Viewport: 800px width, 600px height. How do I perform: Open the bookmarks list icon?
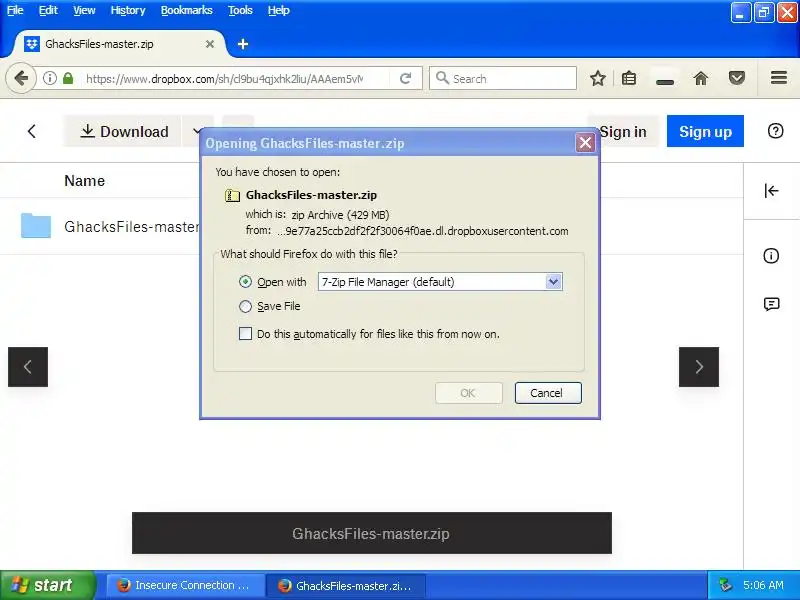pos(629,79)
